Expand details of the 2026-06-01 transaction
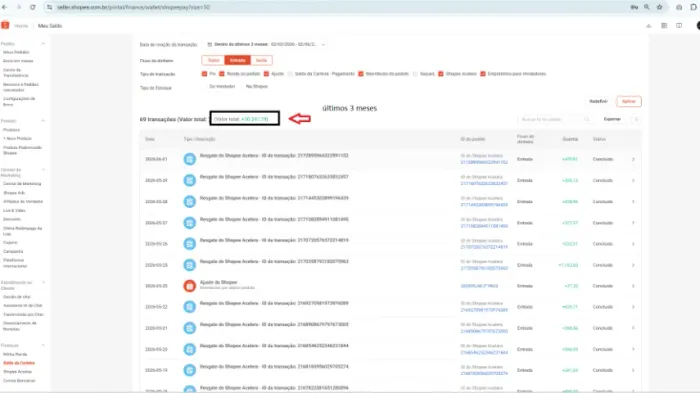 [633, 159]
